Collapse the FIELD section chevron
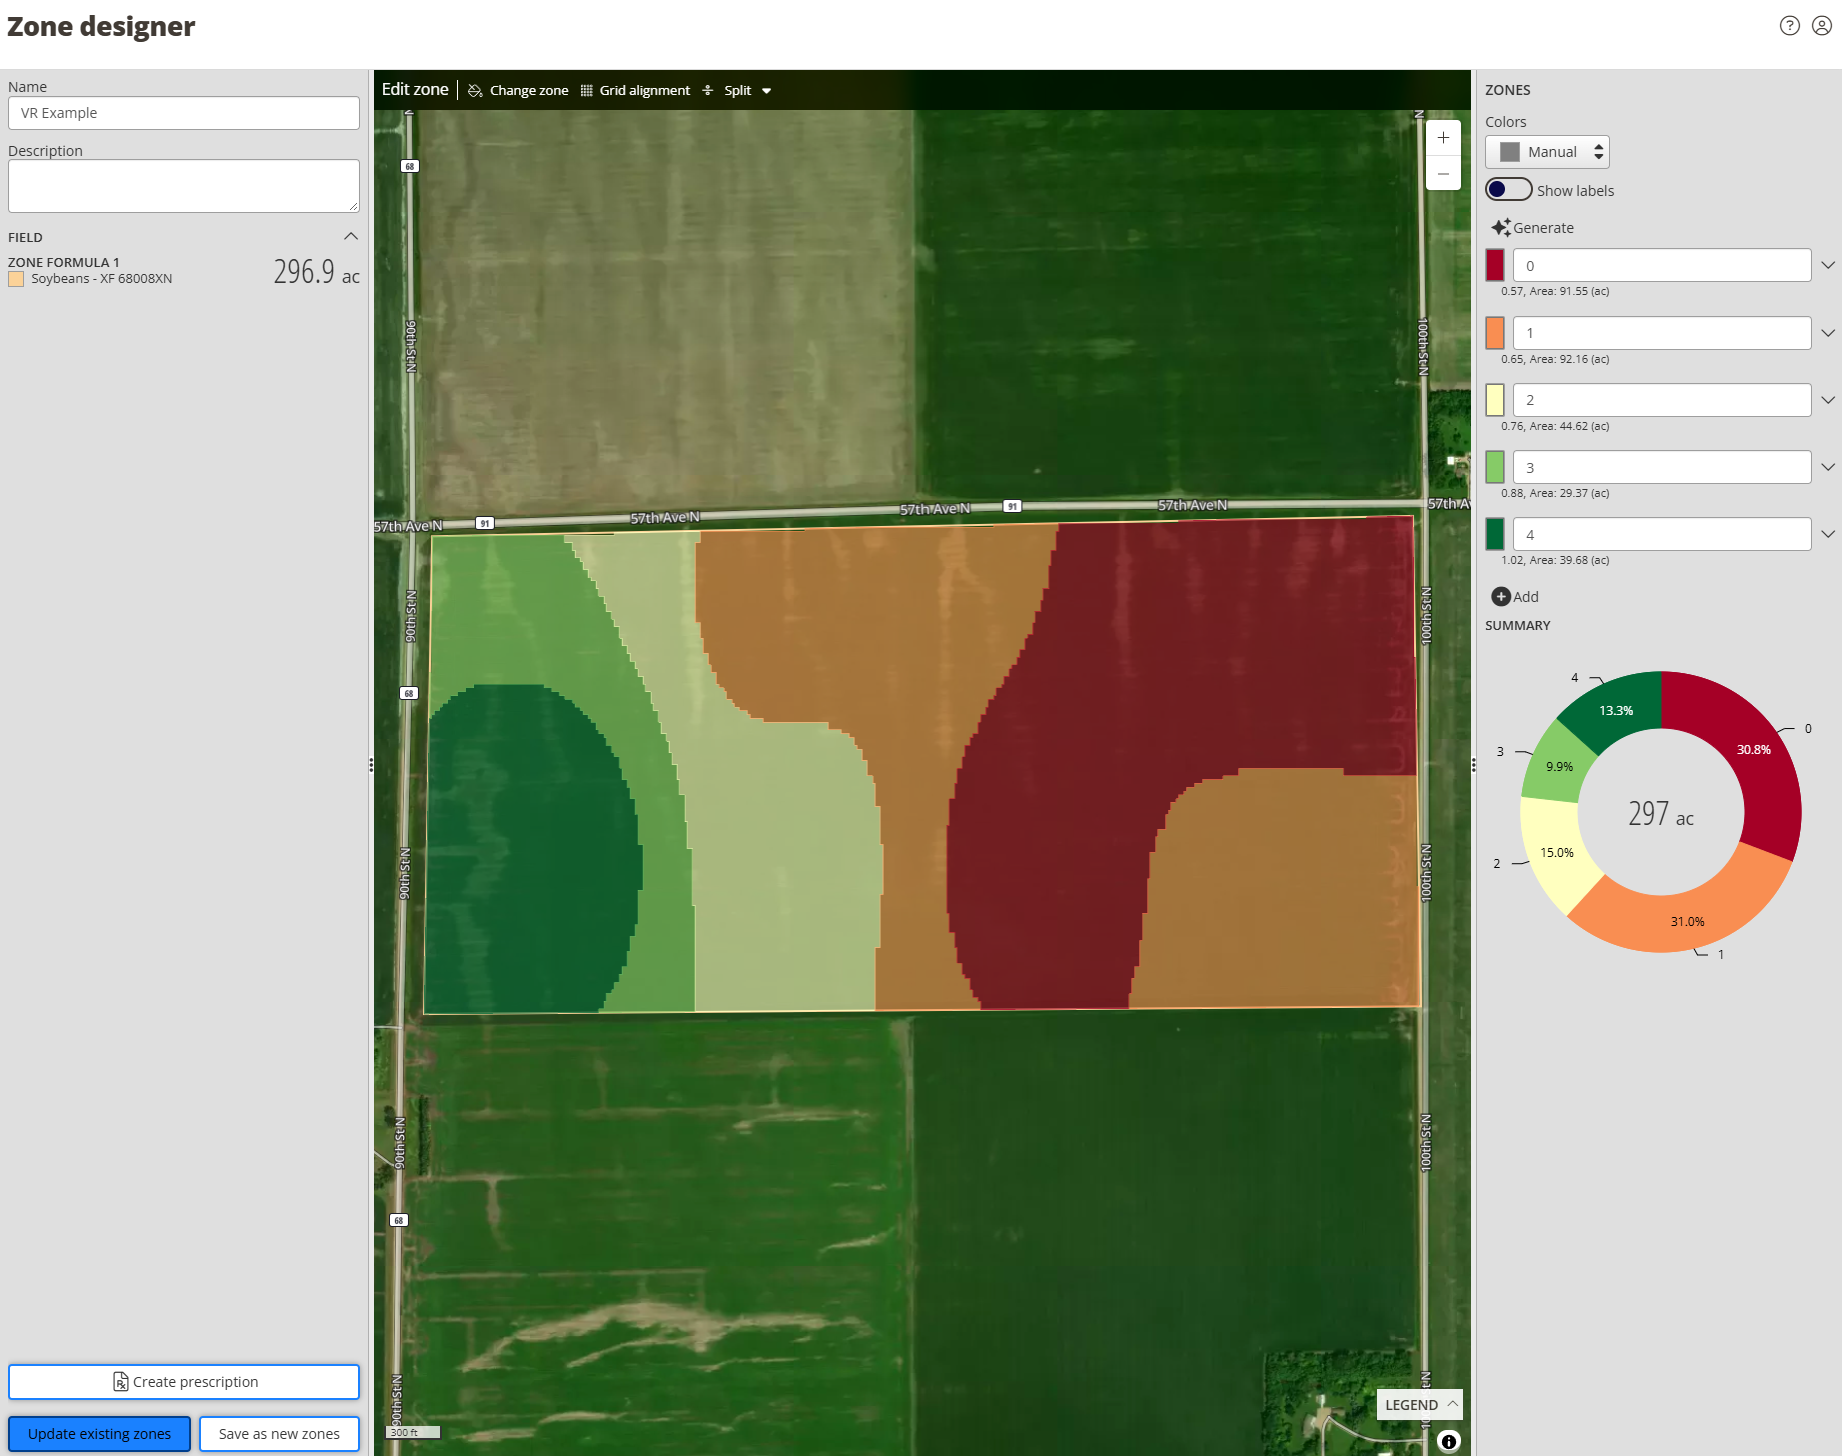Viewport: 1842px width, 1456px height. pos(351,237)
